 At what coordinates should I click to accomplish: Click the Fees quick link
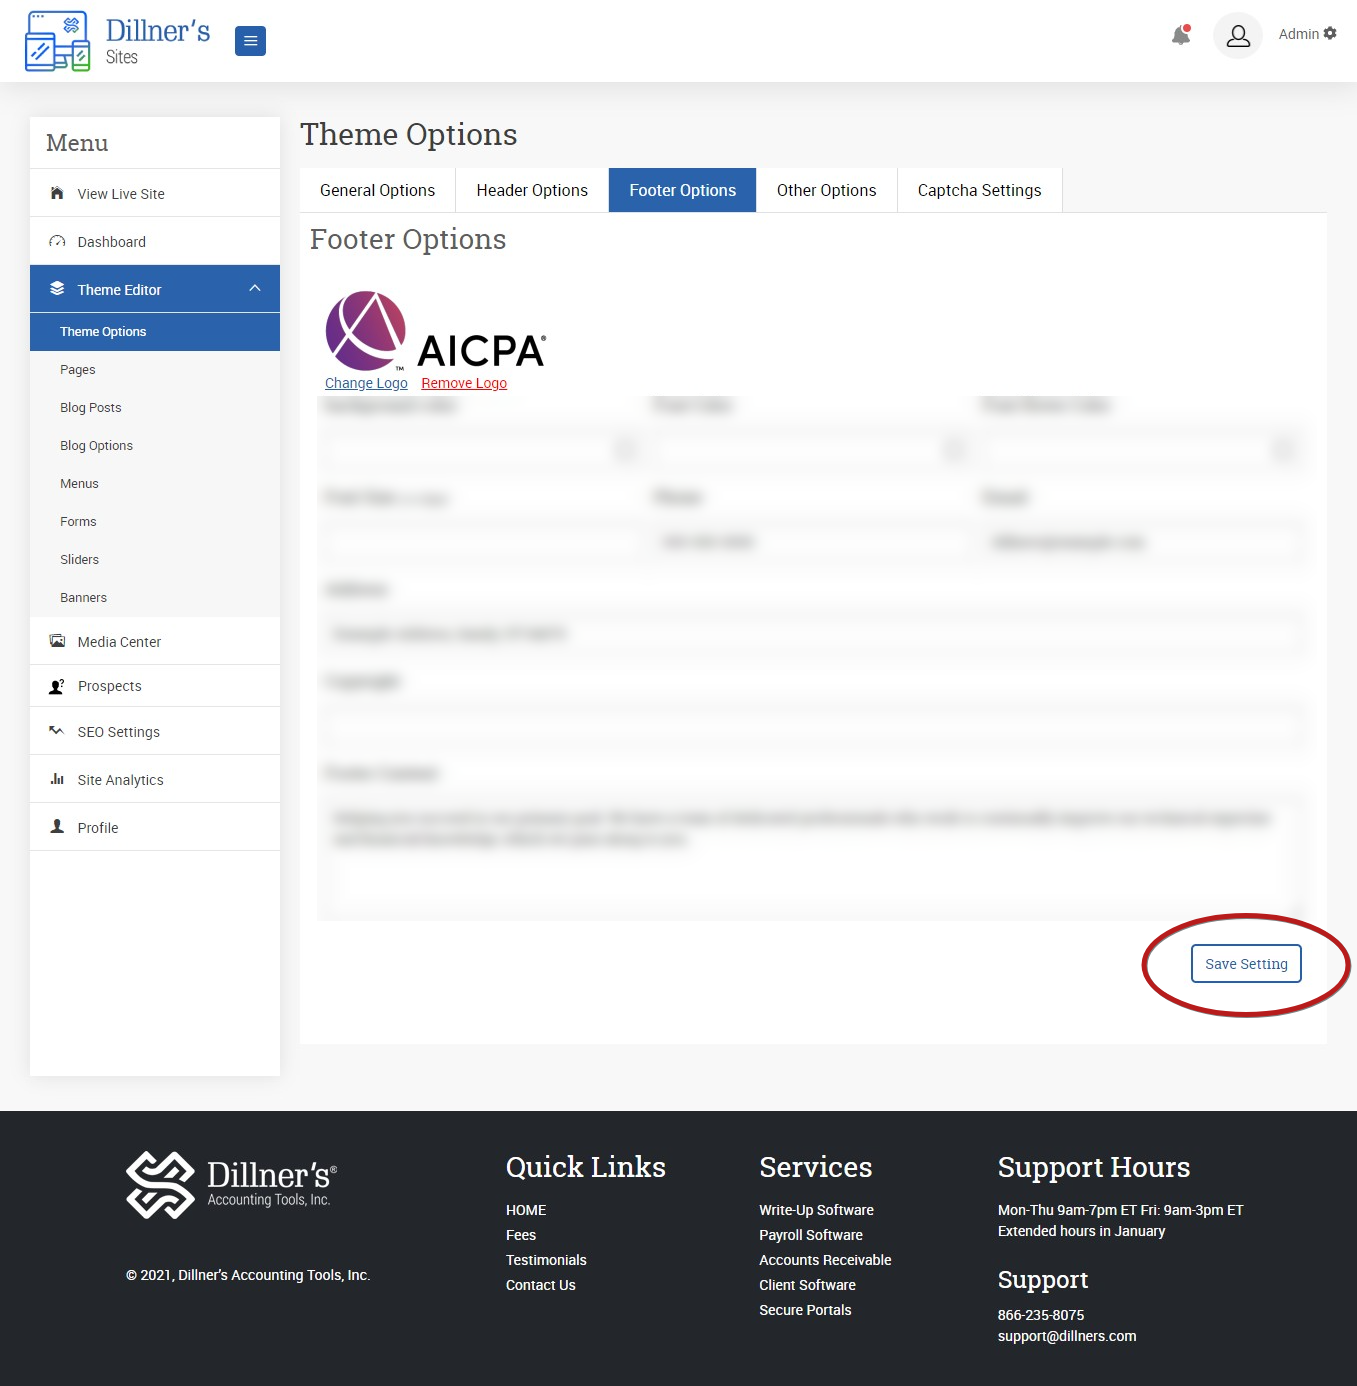click(x=521, y=1235)
